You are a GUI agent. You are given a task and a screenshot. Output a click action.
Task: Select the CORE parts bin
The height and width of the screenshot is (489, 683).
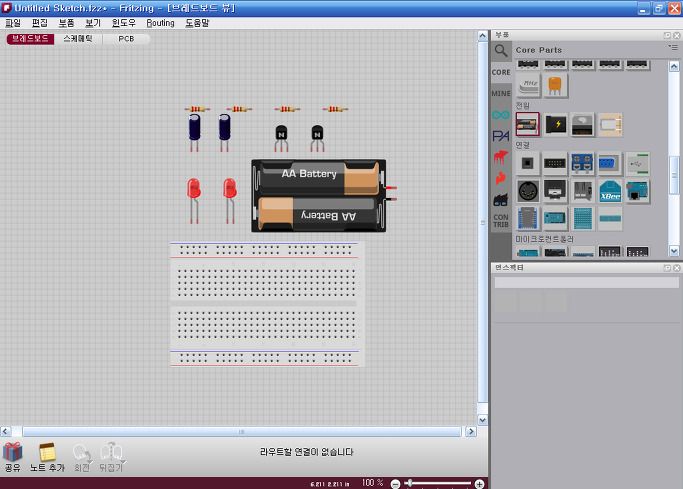point(501,72)
